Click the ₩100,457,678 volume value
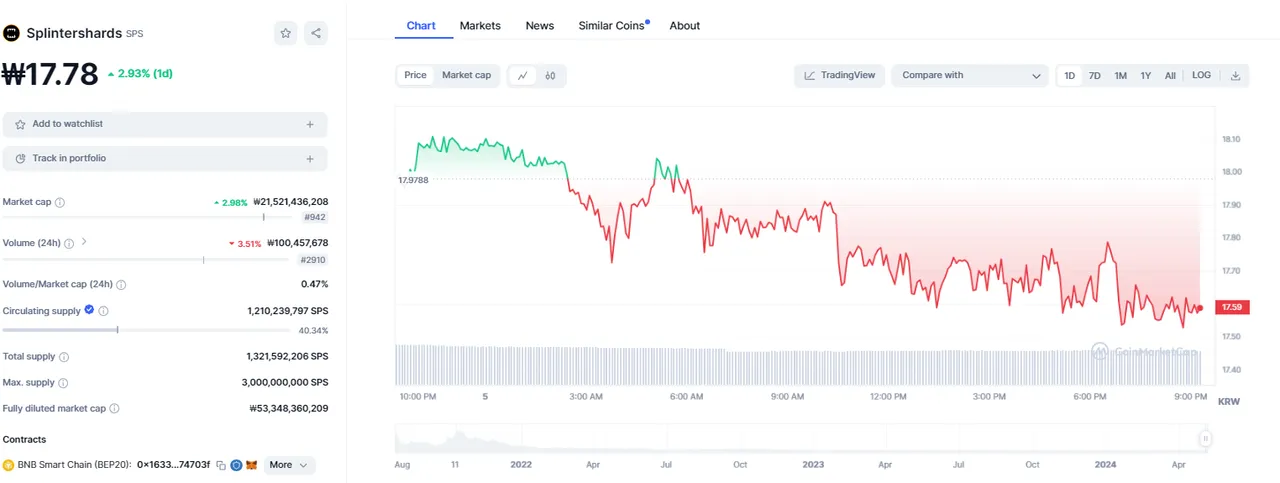 (298, 243)
